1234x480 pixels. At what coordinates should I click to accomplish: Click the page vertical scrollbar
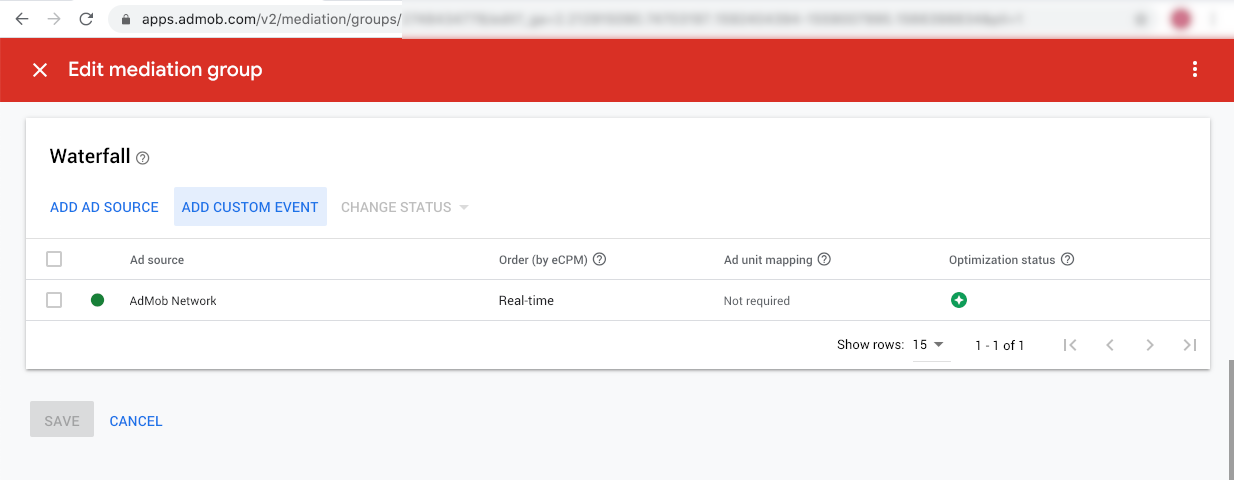click(1229, 418)
